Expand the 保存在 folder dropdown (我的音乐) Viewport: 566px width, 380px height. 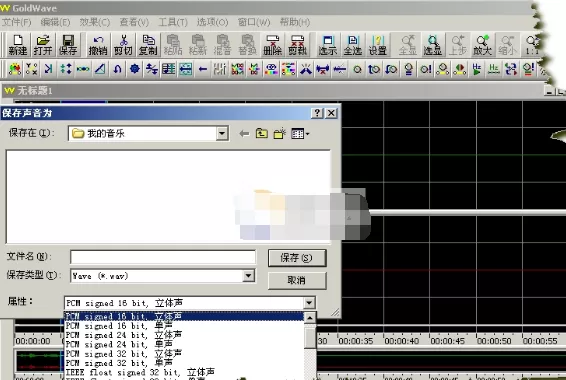point(222,134)
